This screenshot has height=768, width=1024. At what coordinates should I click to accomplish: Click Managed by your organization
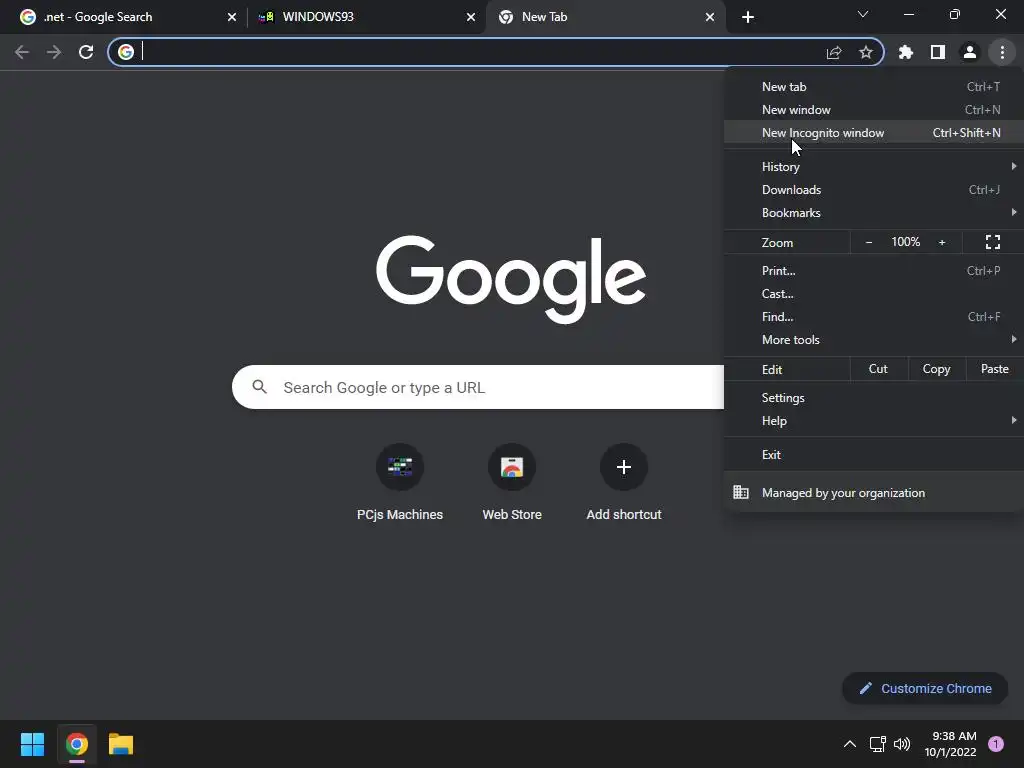[874, 492]
